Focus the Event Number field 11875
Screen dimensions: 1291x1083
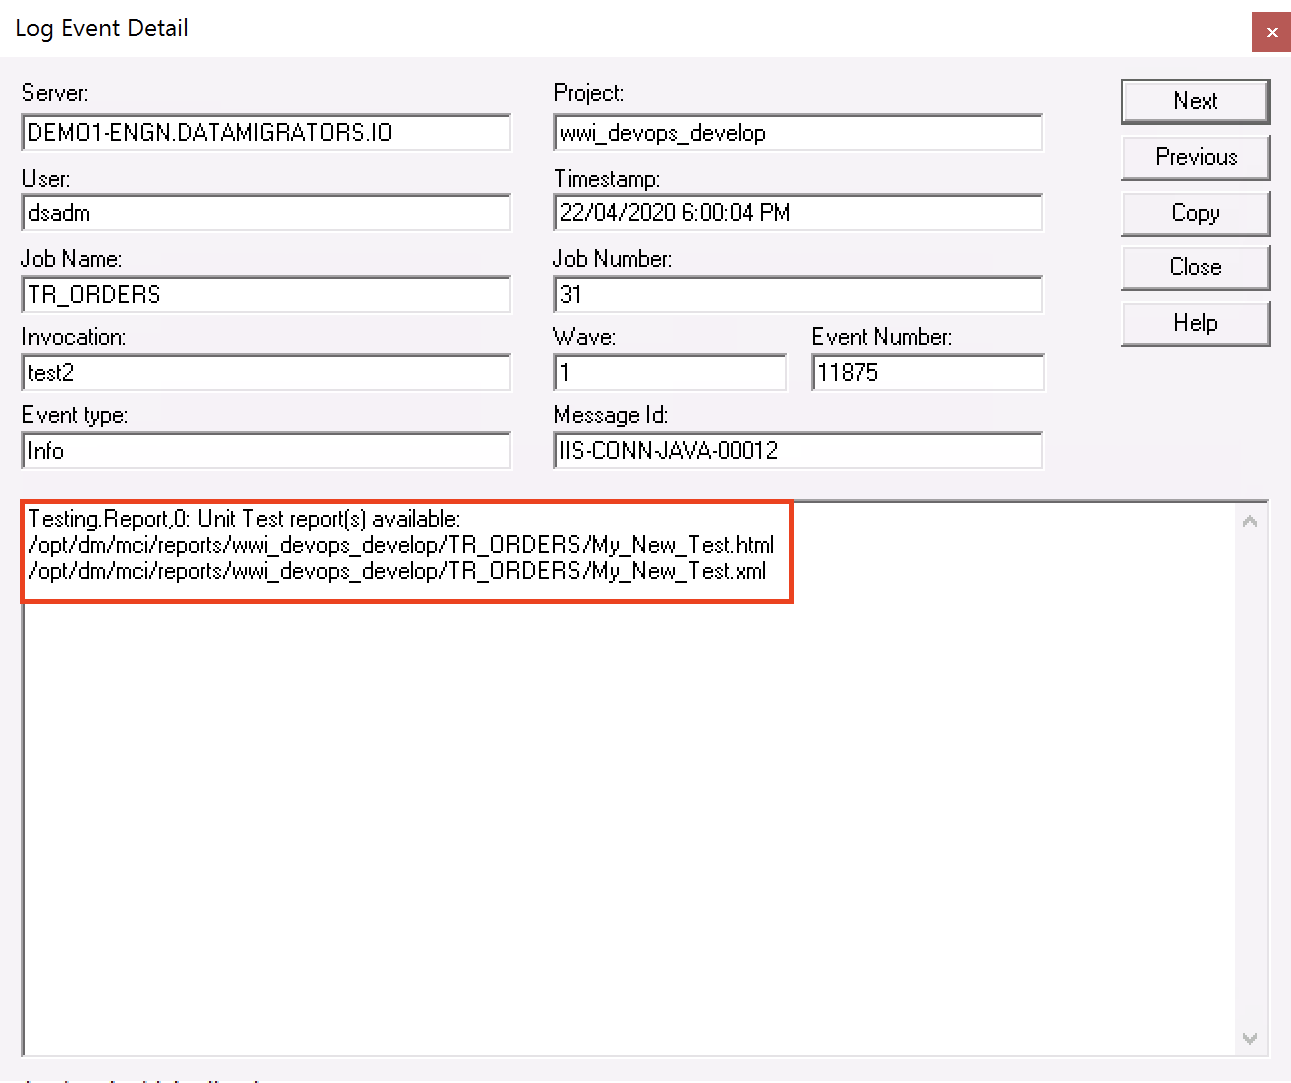pos(927,373)
